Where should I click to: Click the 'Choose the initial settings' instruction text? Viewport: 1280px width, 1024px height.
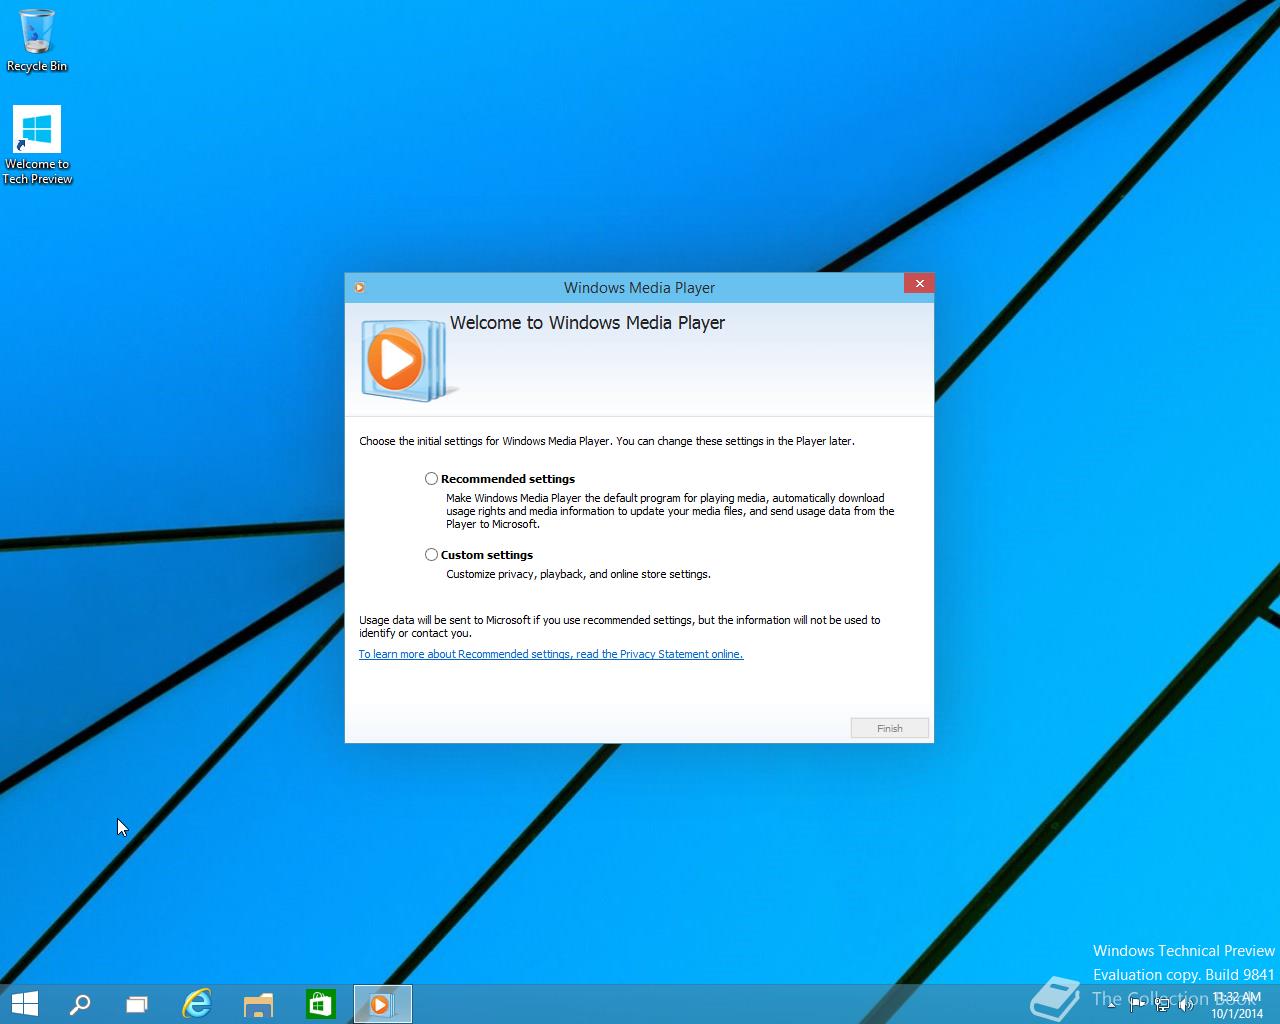[607, 441]
